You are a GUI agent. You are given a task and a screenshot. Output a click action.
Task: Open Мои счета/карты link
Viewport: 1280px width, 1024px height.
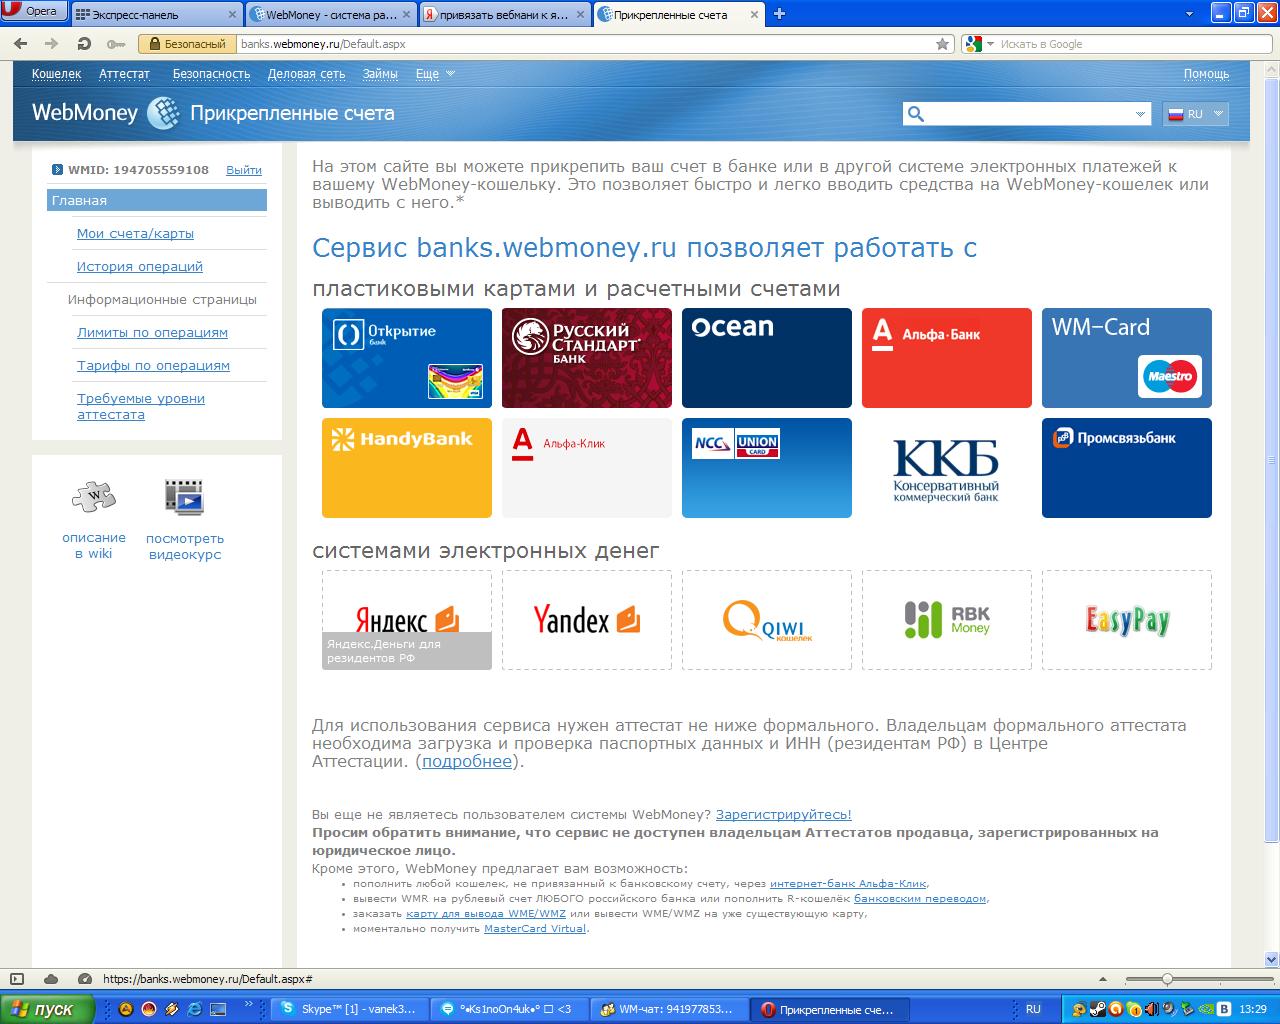[x=135, y=233]
